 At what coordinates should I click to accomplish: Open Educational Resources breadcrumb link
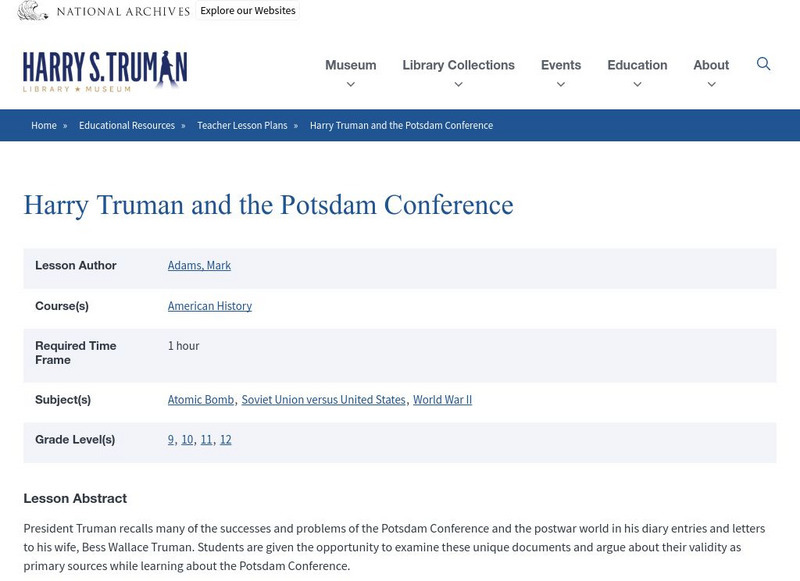[x=127, y=126]
